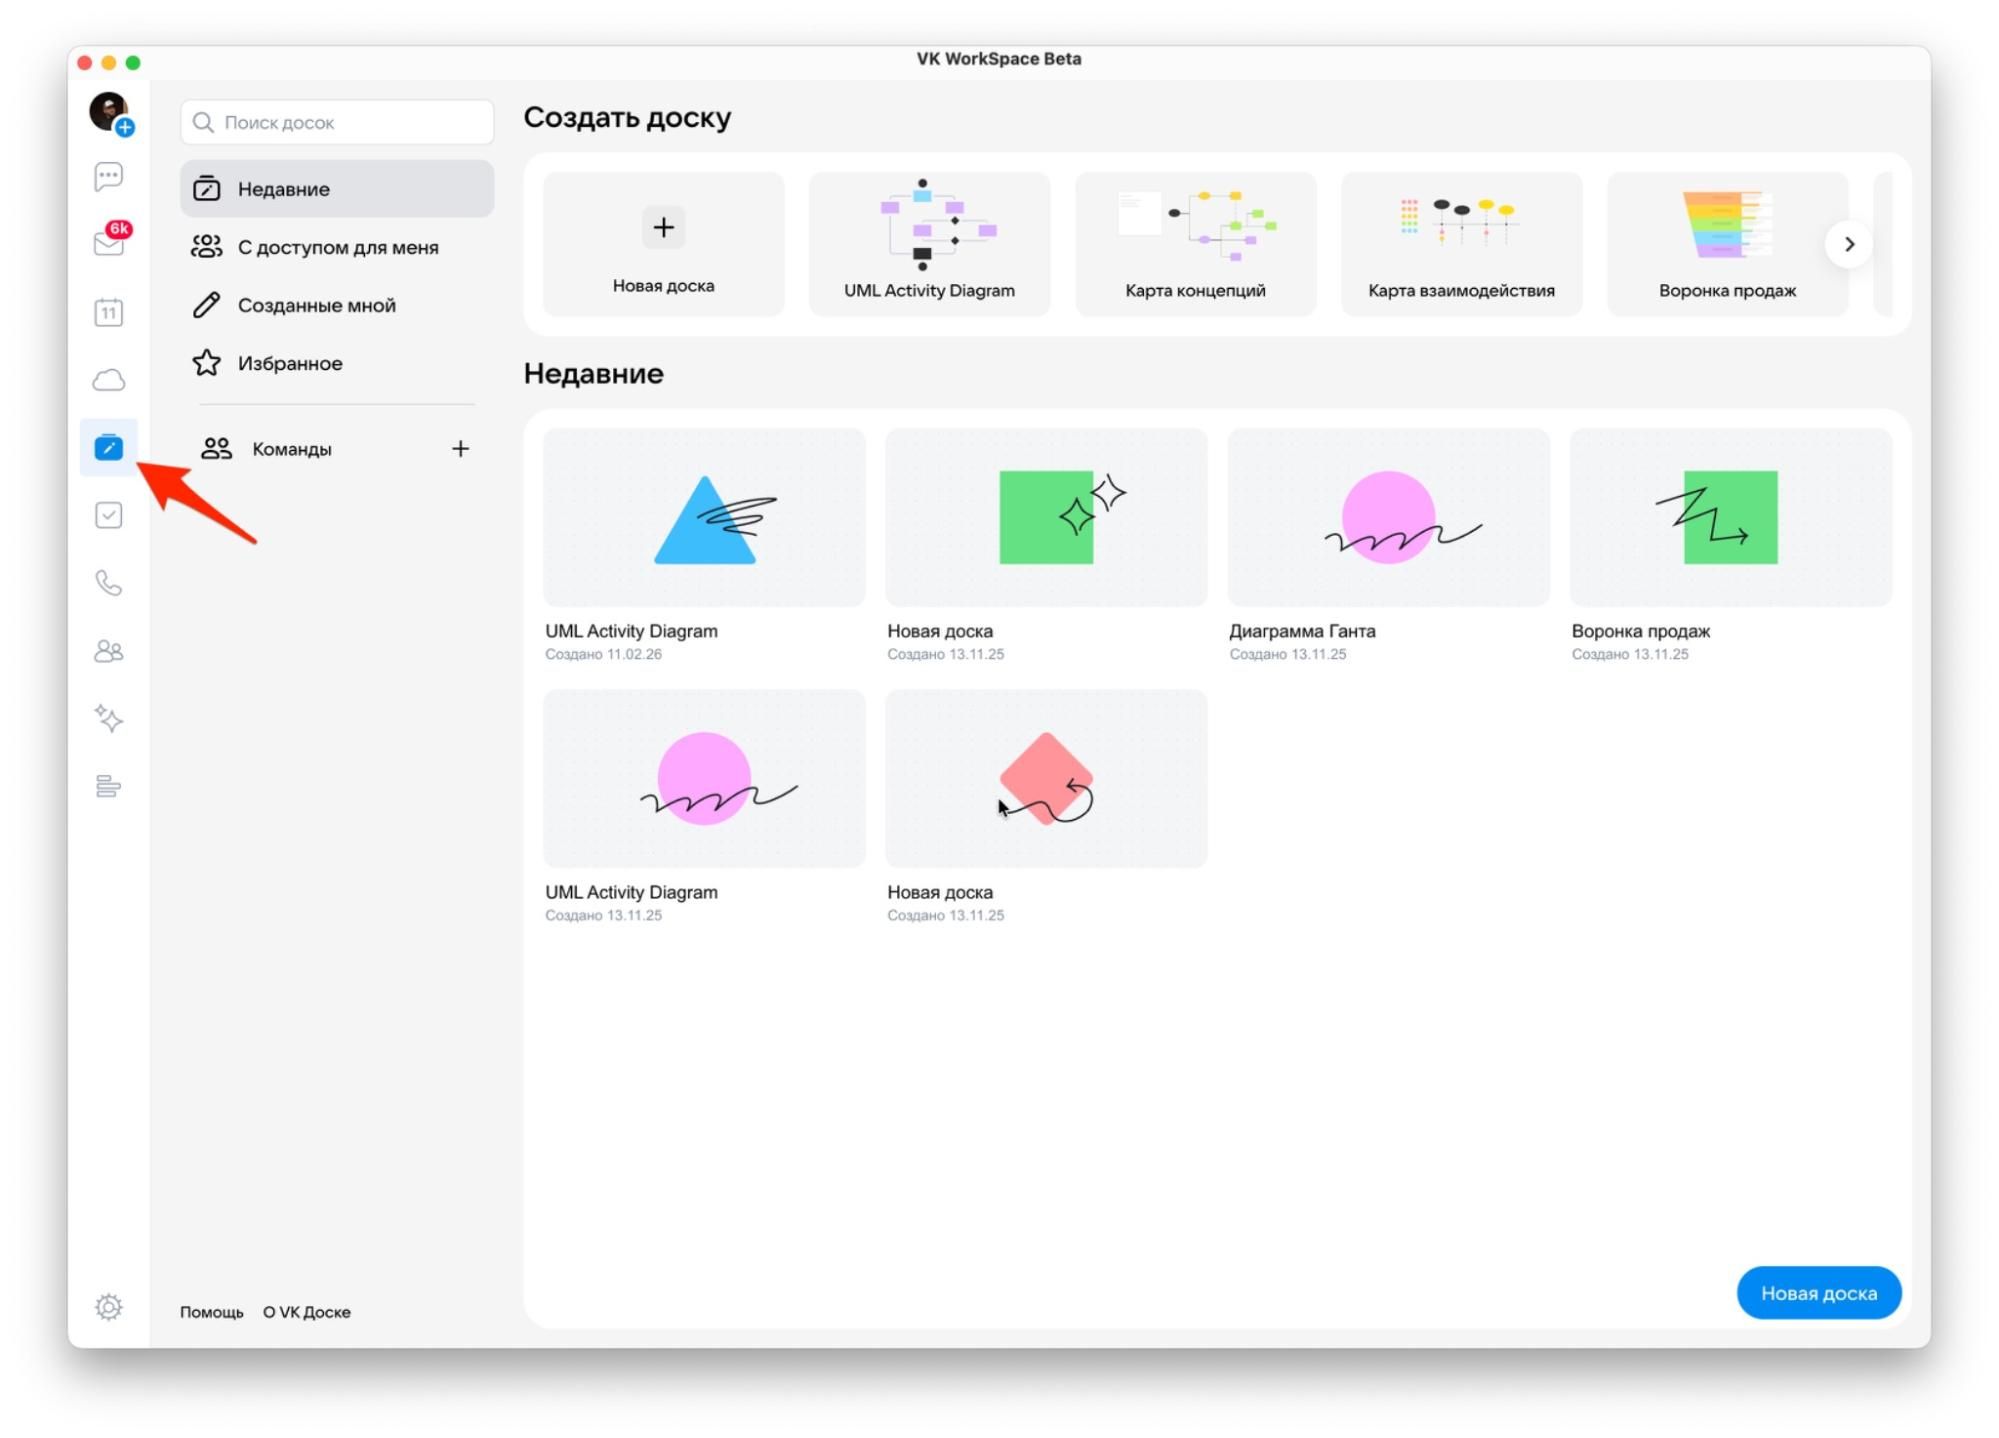Add a new team with plus icon
1999x1438 pixels.
(460, 449)
